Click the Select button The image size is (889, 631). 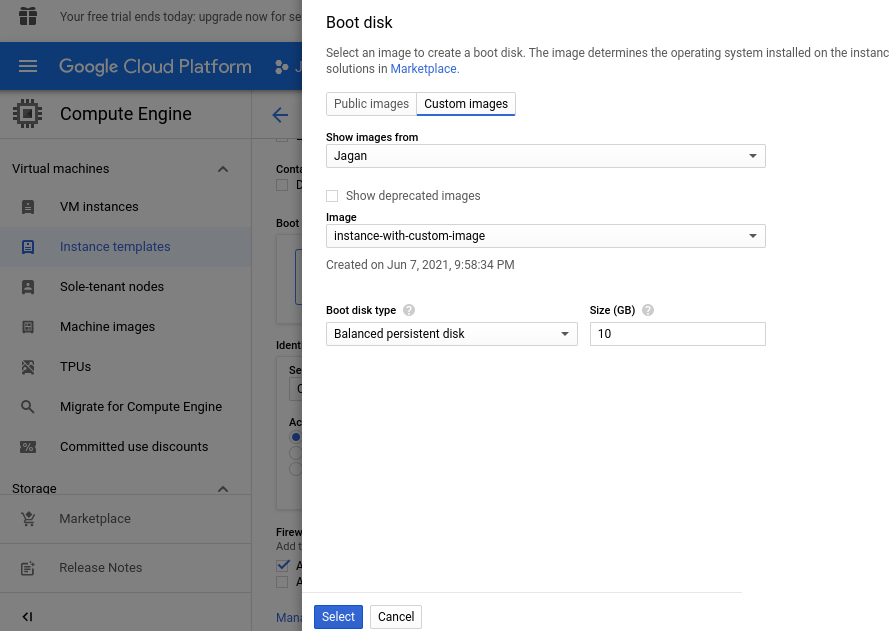point(338,617)
